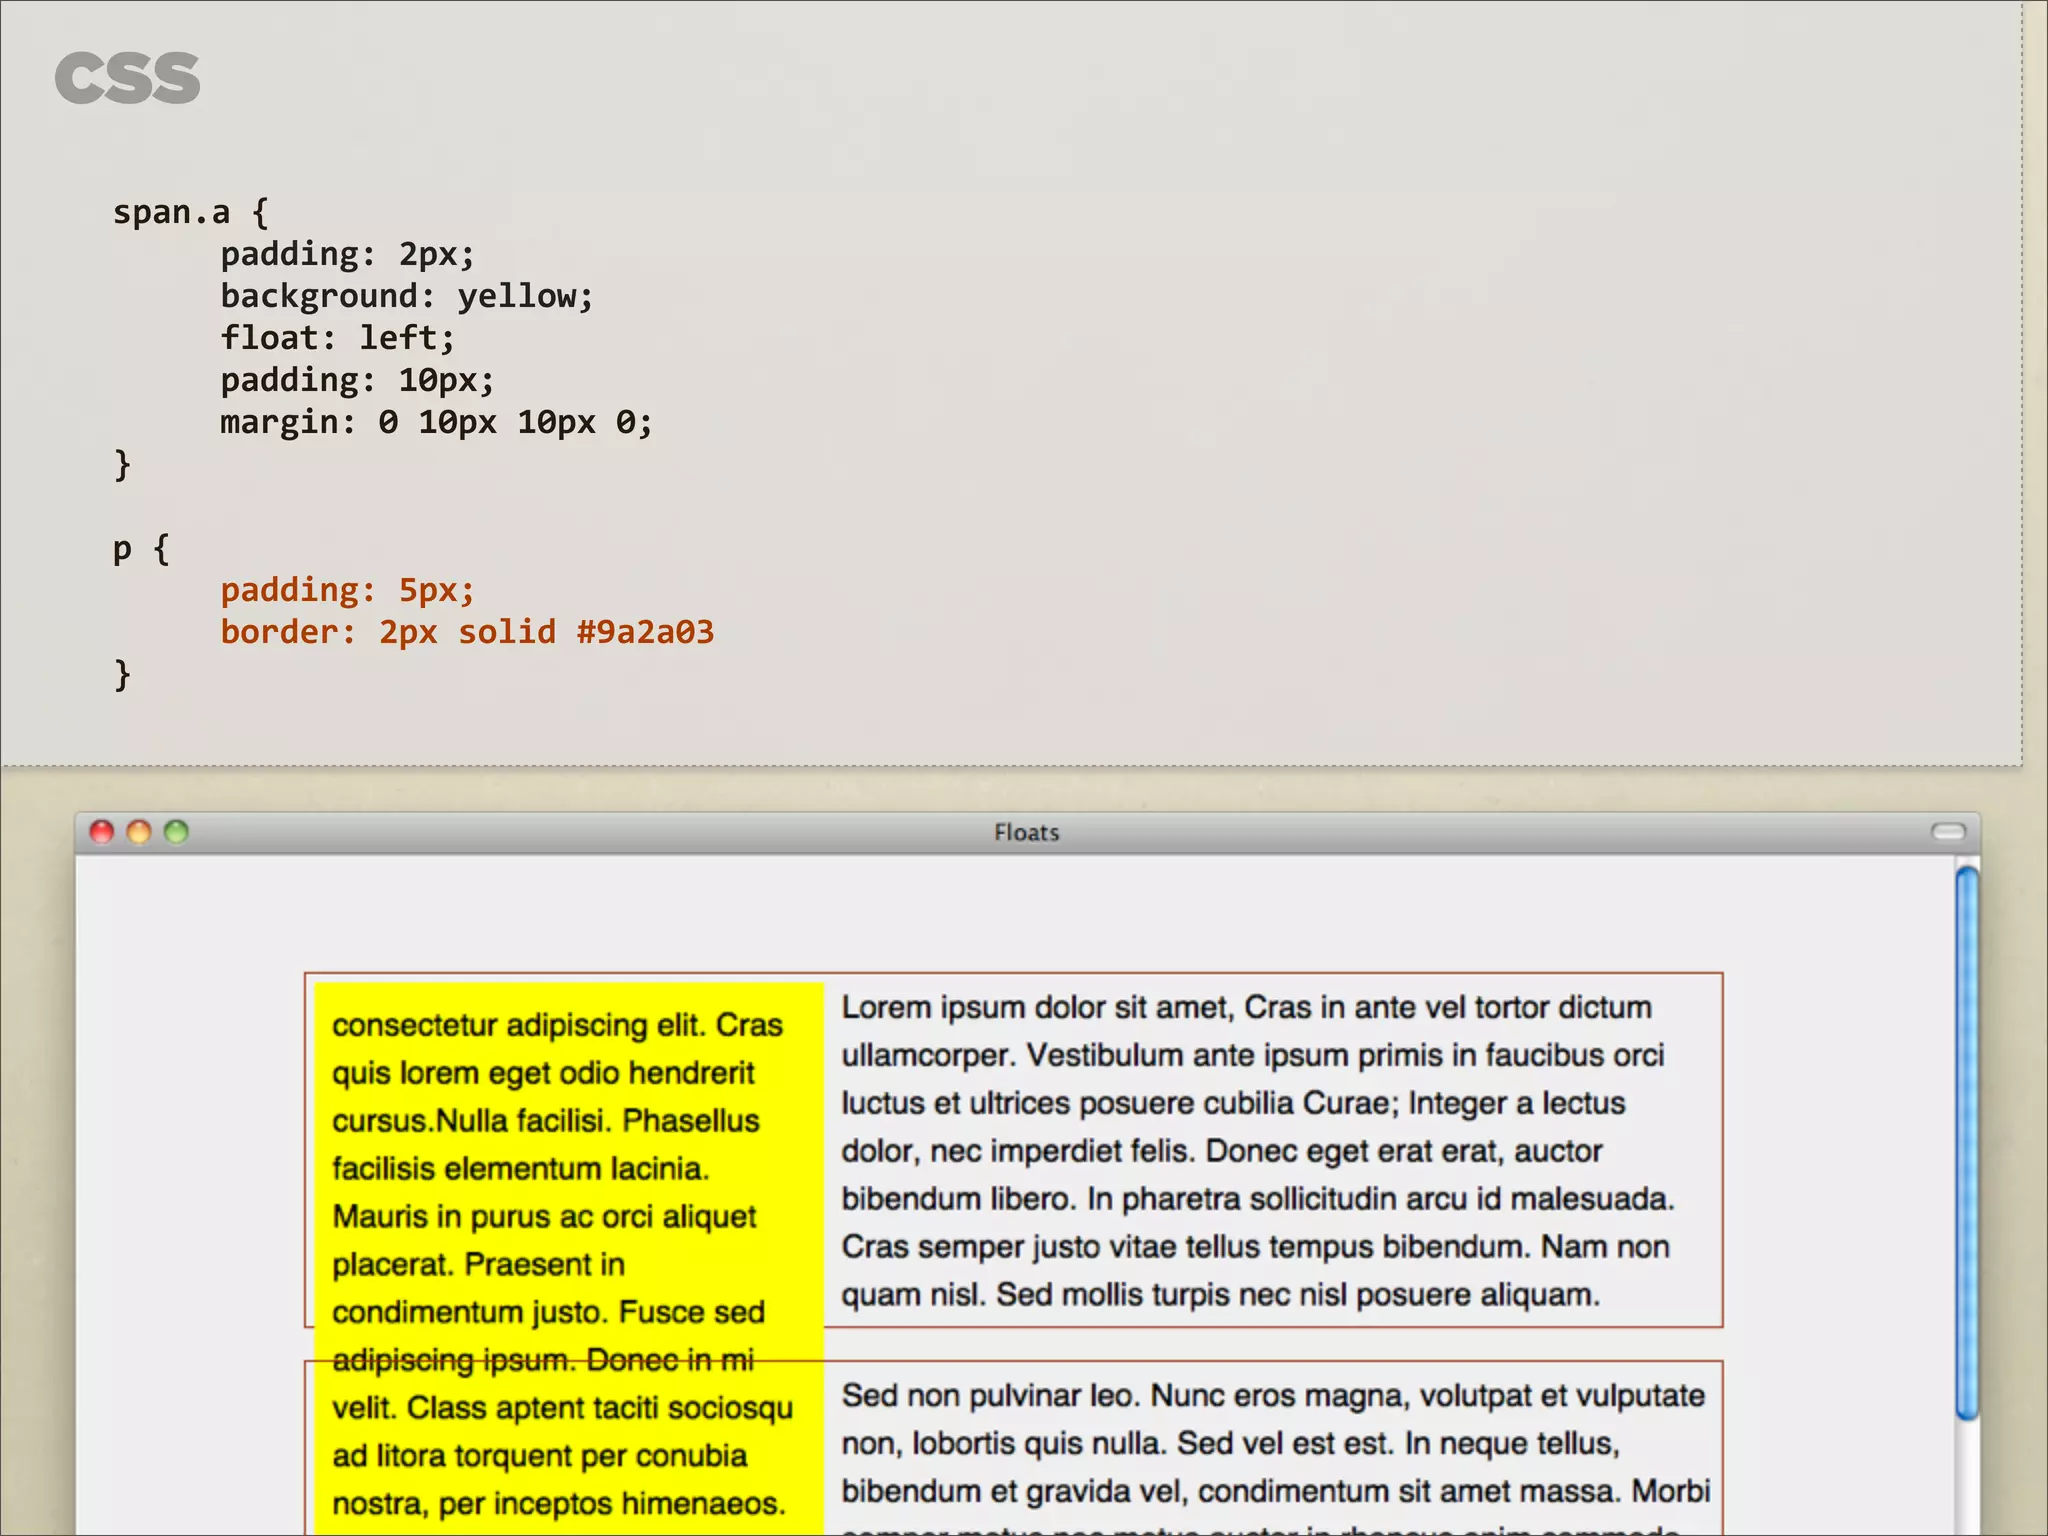Viewport: 2048px width, 1536px height.
Task: Click 'cursus.Nulla facilisi. Phasellus' line
Action: [546, 1122]
